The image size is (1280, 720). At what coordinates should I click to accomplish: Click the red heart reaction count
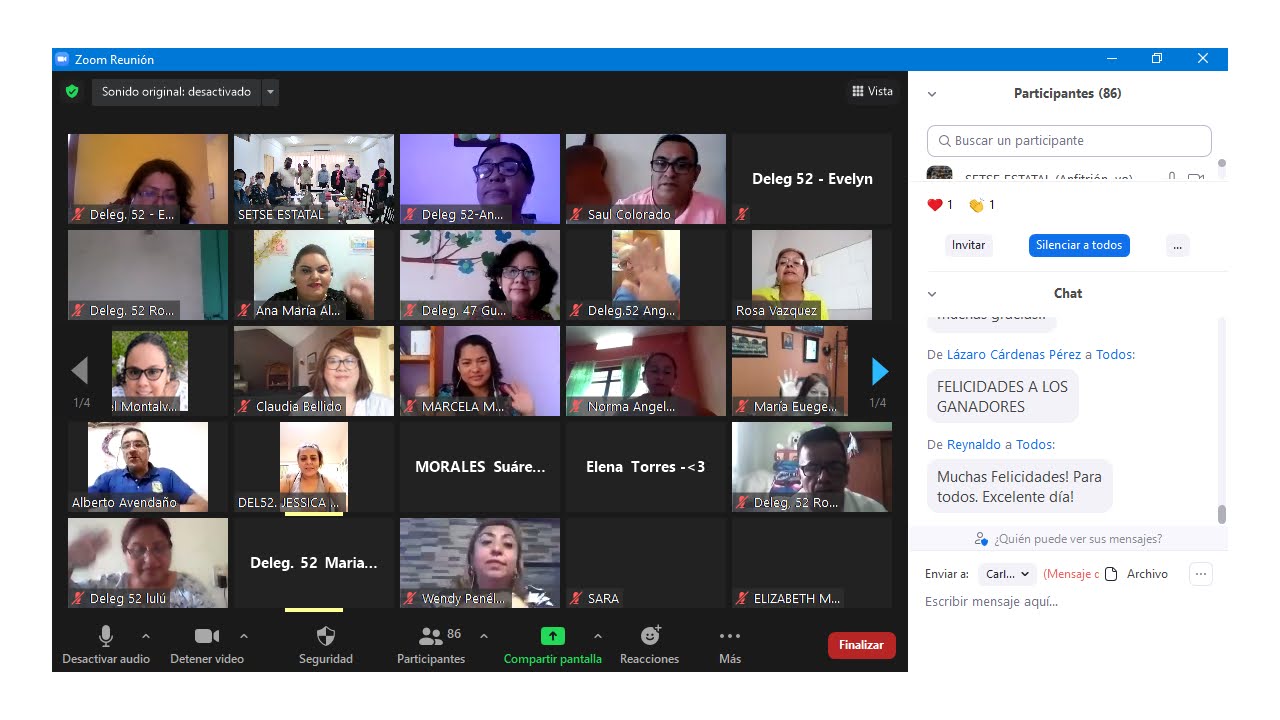coord(940,205)
